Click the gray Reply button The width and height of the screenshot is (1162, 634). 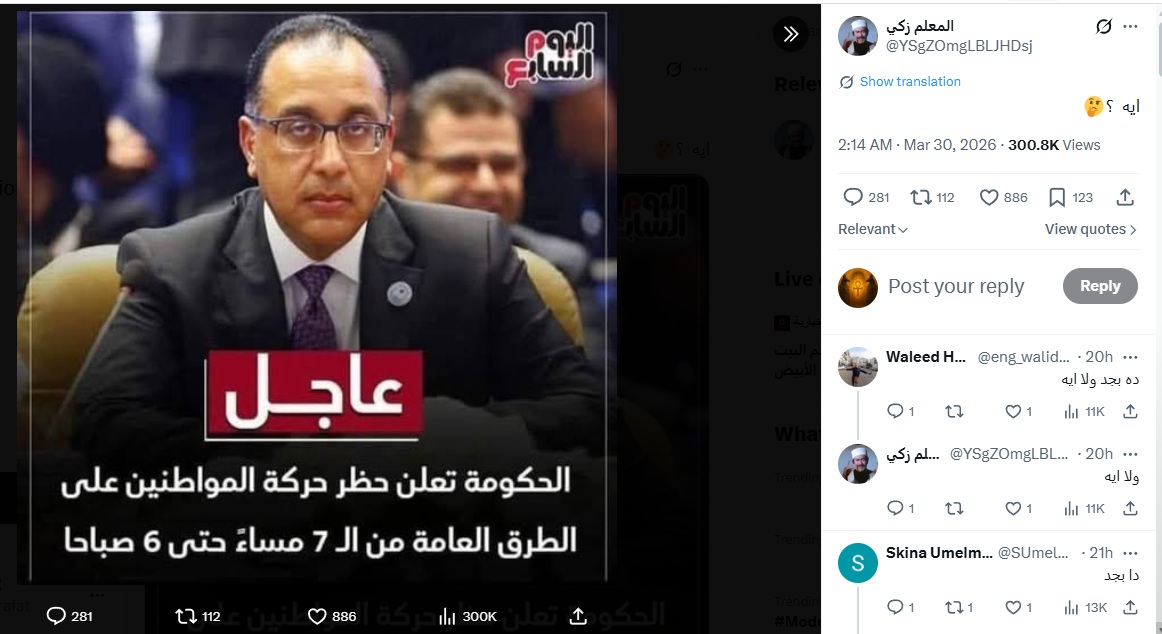(x=1100, y=286)
